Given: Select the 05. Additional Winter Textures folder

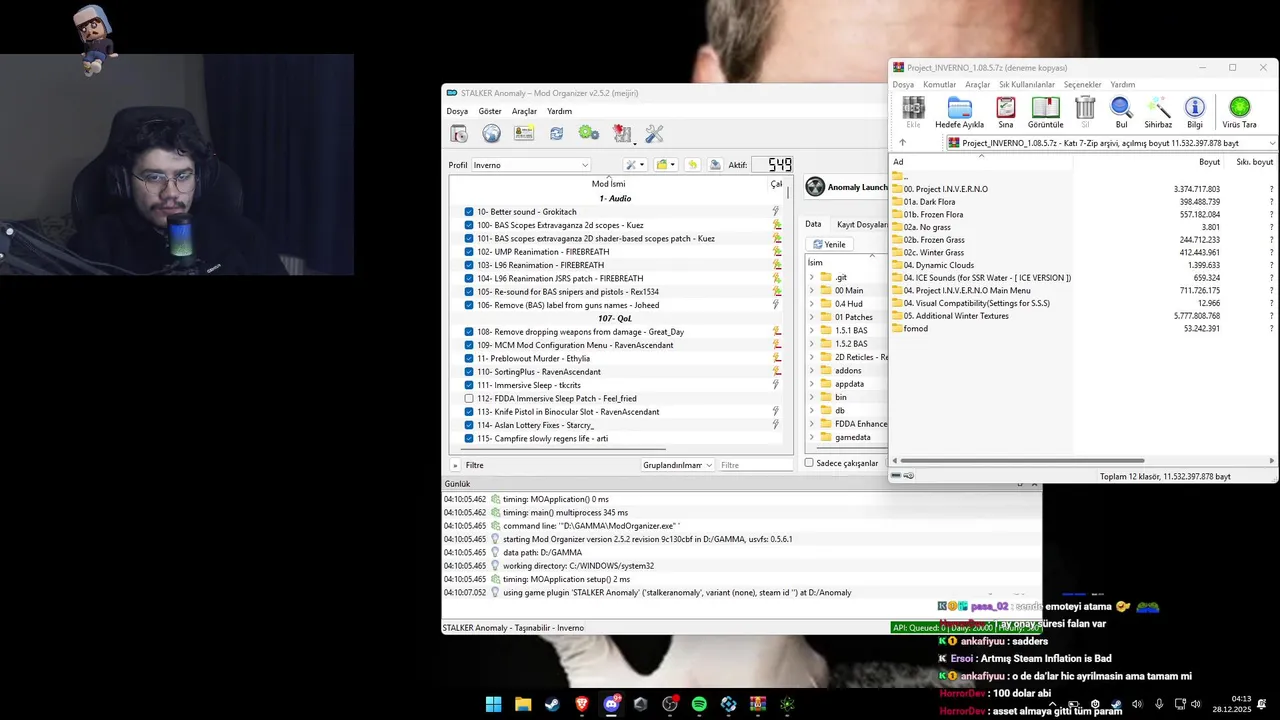Looking at the screenshot, I should 956,316.
